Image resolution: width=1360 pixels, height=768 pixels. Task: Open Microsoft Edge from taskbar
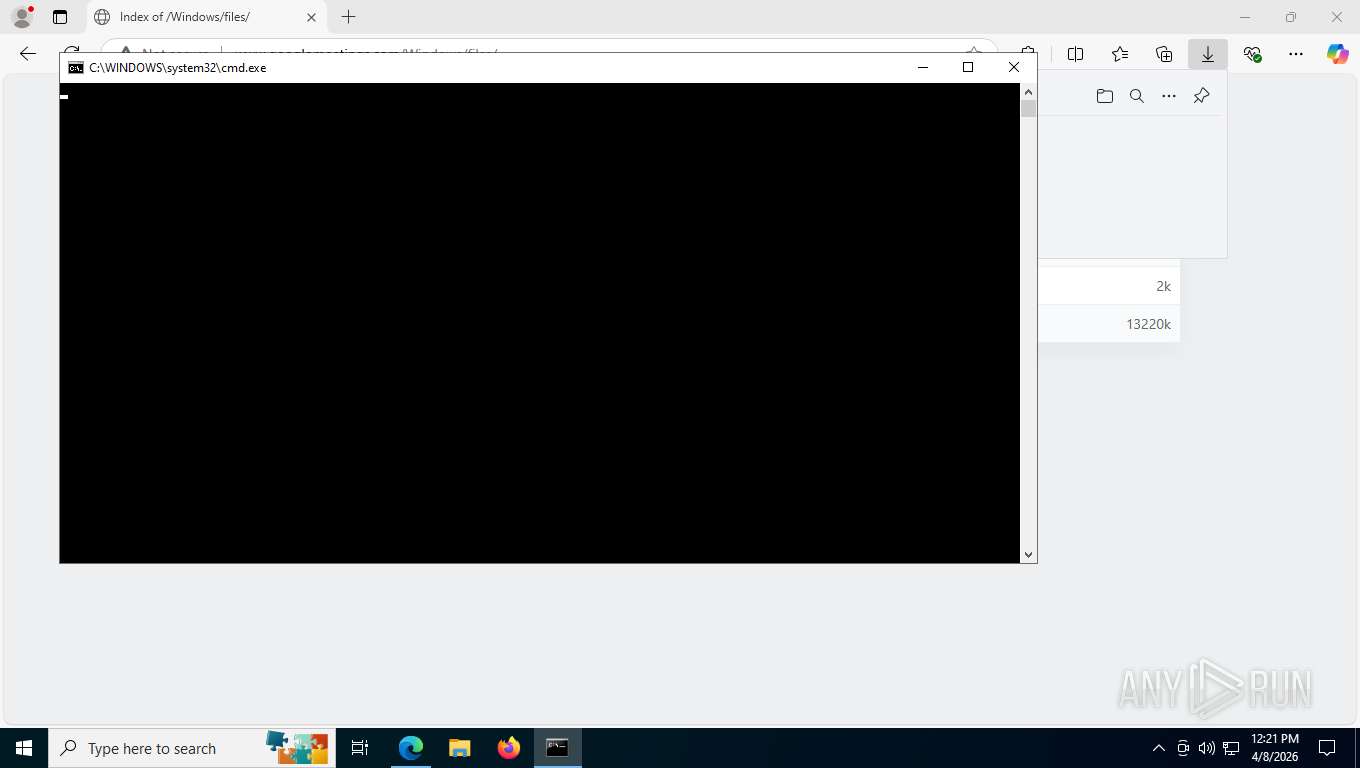(411, 748)
